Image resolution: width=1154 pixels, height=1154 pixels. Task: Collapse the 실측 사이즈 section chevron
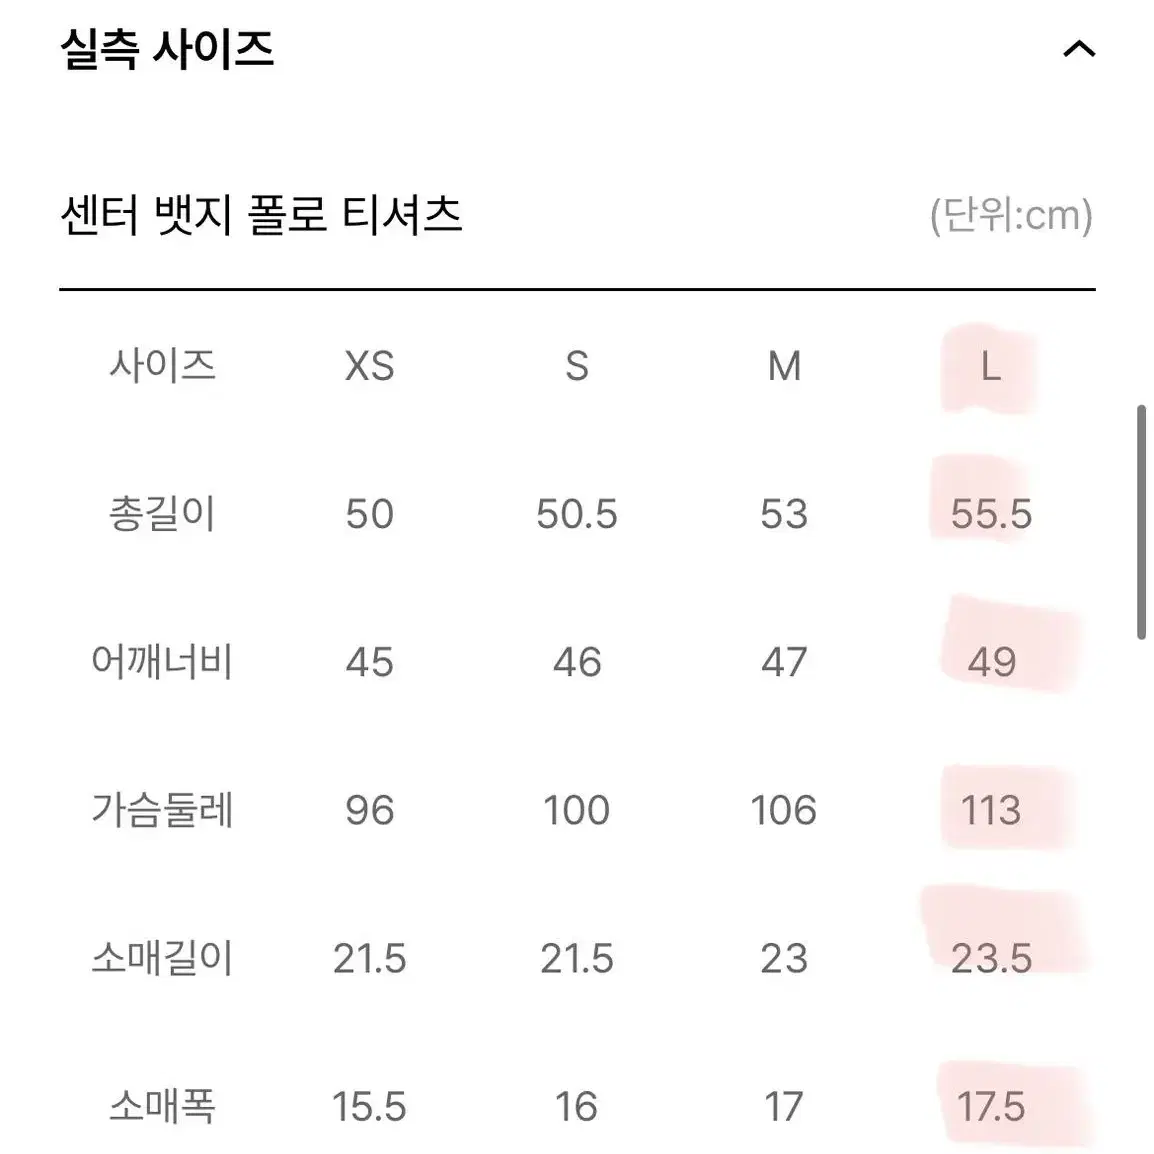[1079, 49]
